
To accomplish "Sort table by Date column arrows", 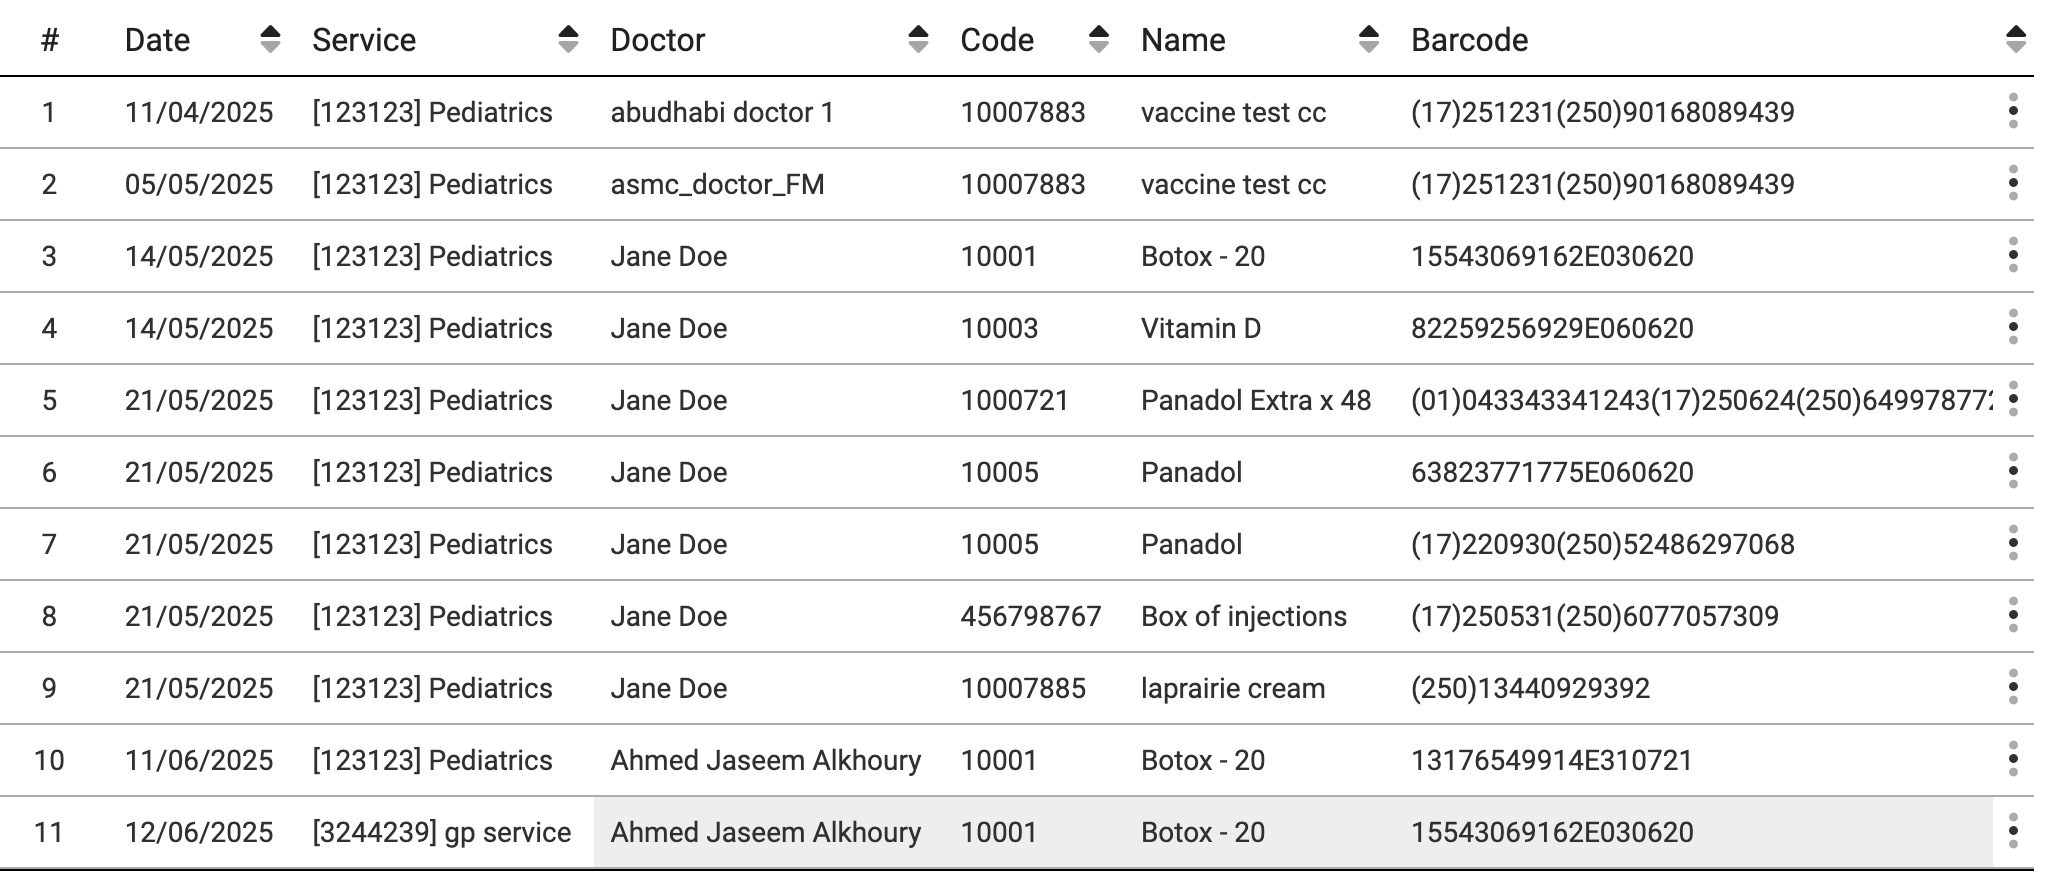I will coord(269,39).
